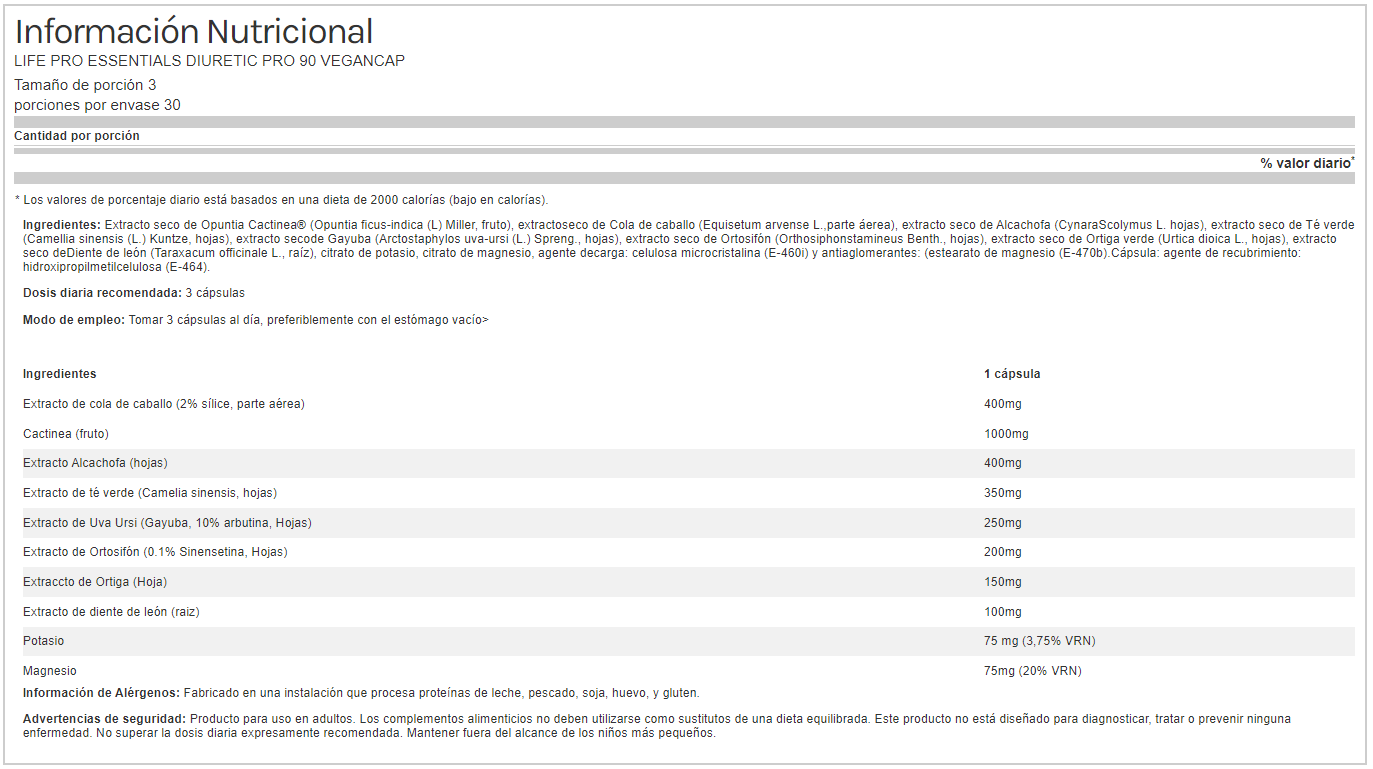
Task: Click the '200mg' value
Action: [1003, 552]
